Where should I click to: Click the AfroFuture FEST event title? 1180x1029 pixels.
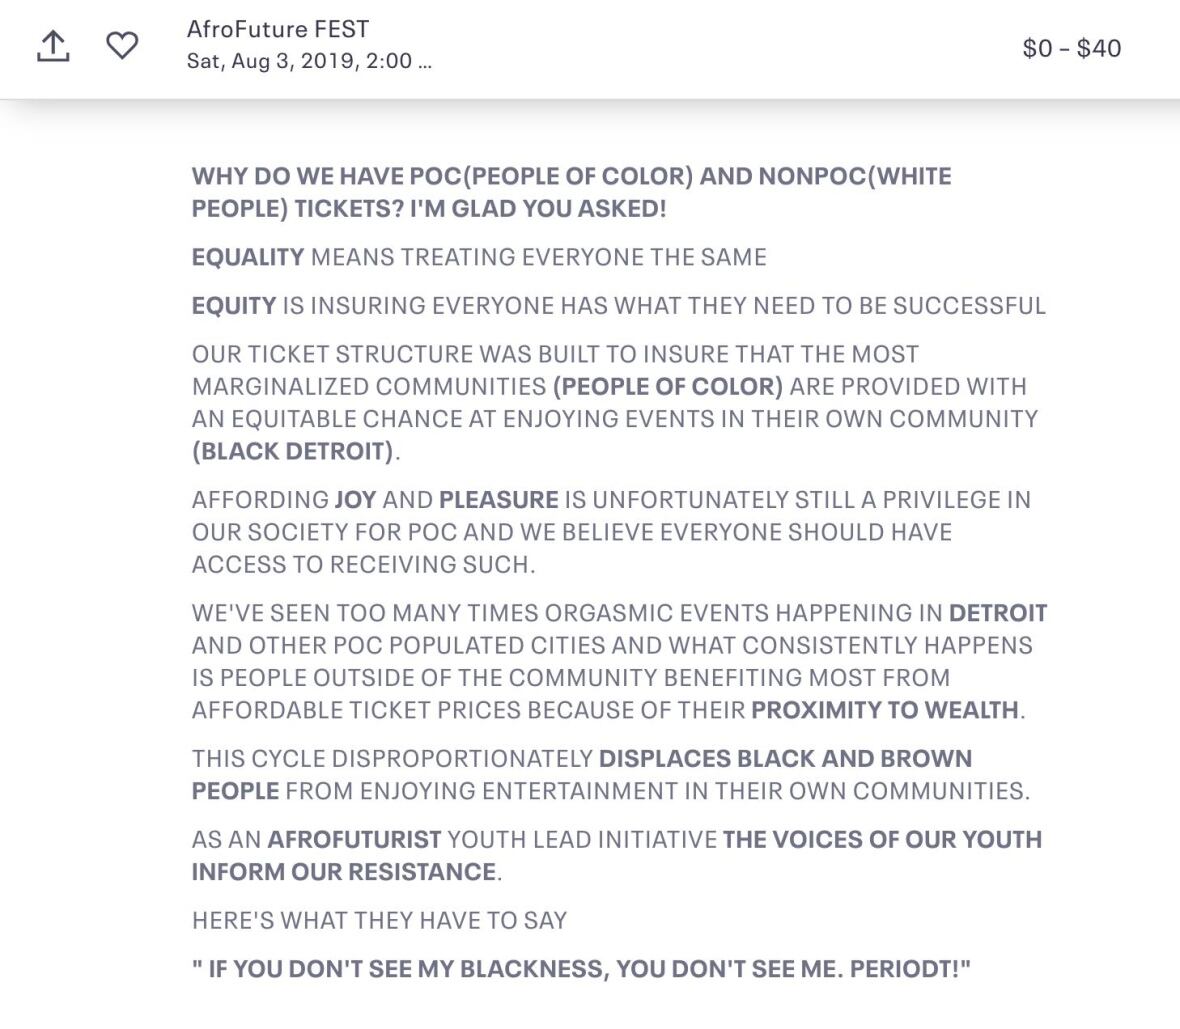click(x=277, y=29)
